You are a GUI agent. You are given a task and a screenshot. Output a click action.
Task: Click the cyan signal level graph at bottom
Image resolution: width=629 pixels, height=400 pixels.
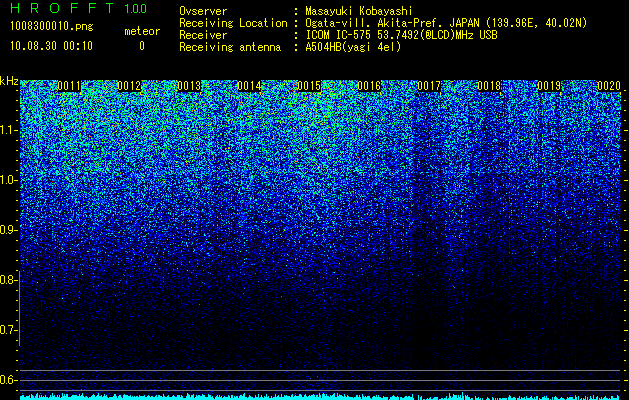(320, 396)
